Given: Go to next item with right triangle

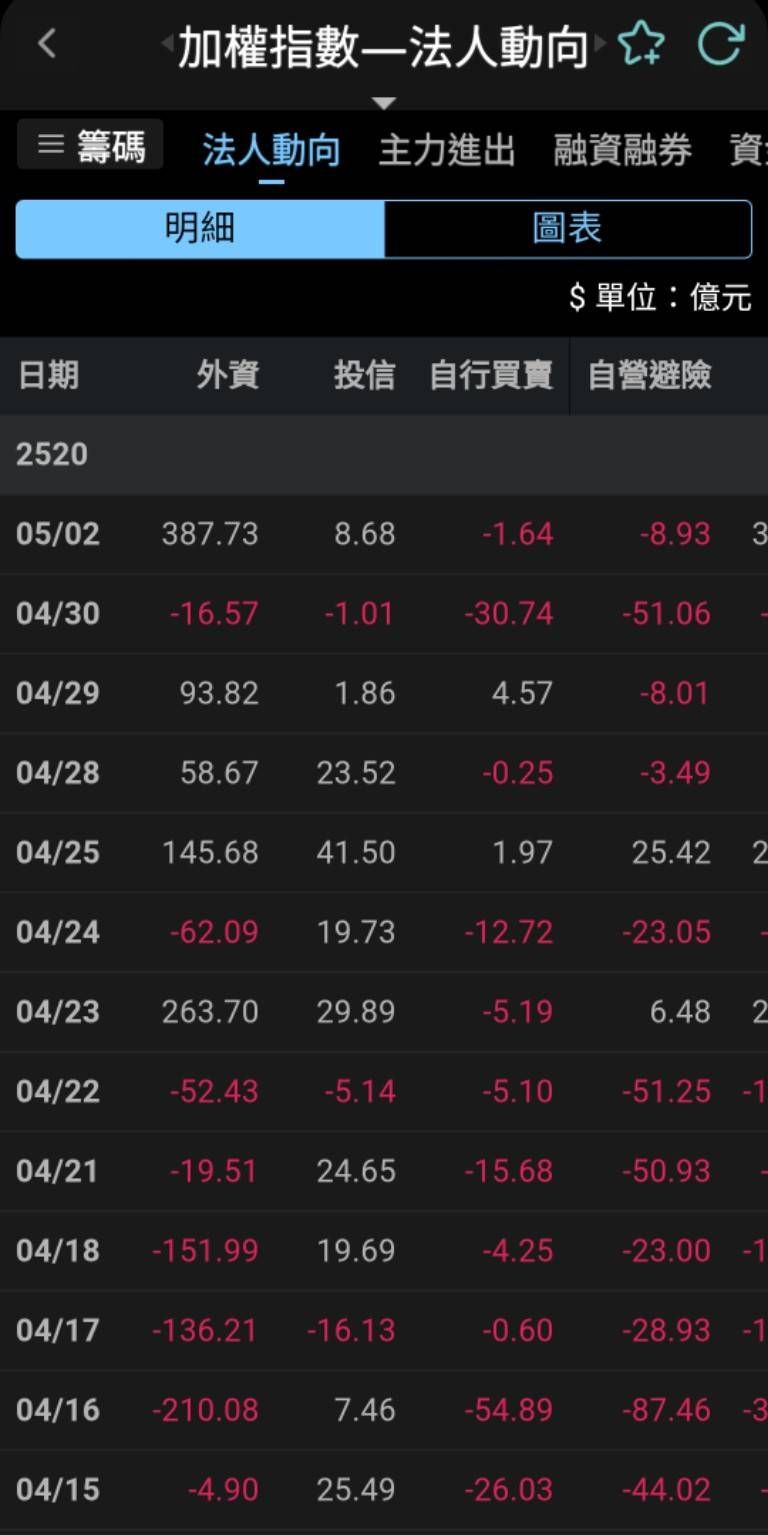Looking at the screenshot, I should coord(600,44).
